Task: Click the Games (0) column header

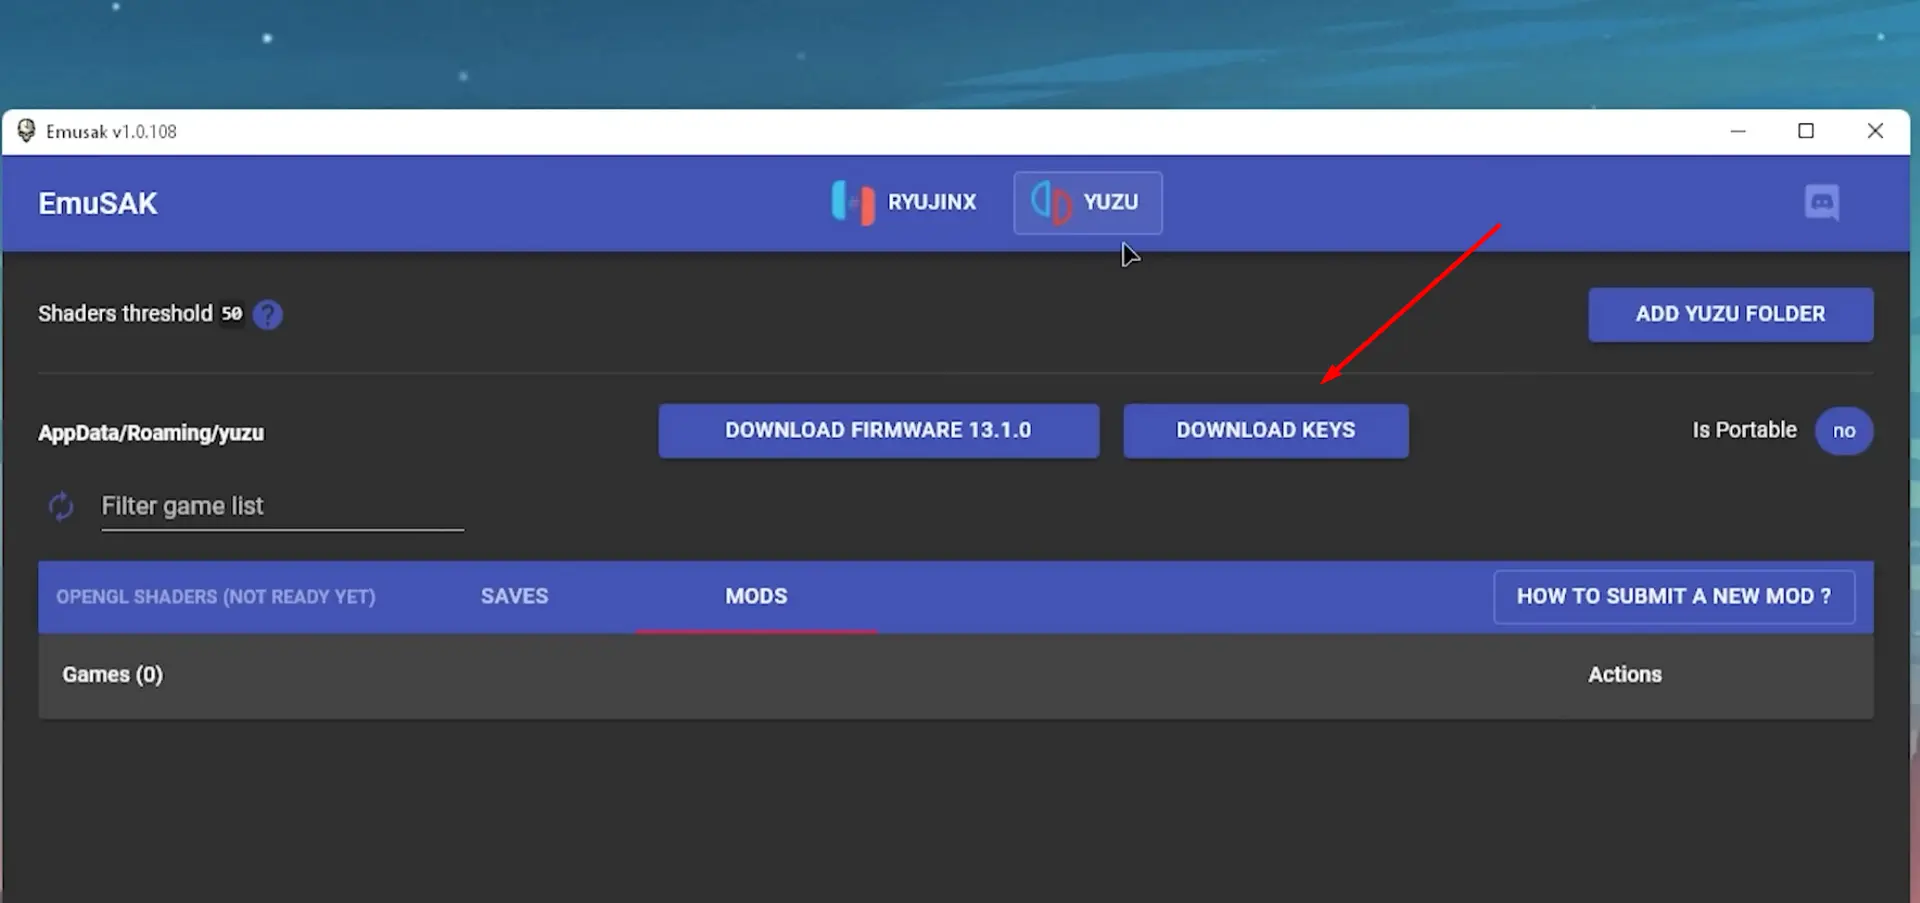Action: click(x=112, y=675)
